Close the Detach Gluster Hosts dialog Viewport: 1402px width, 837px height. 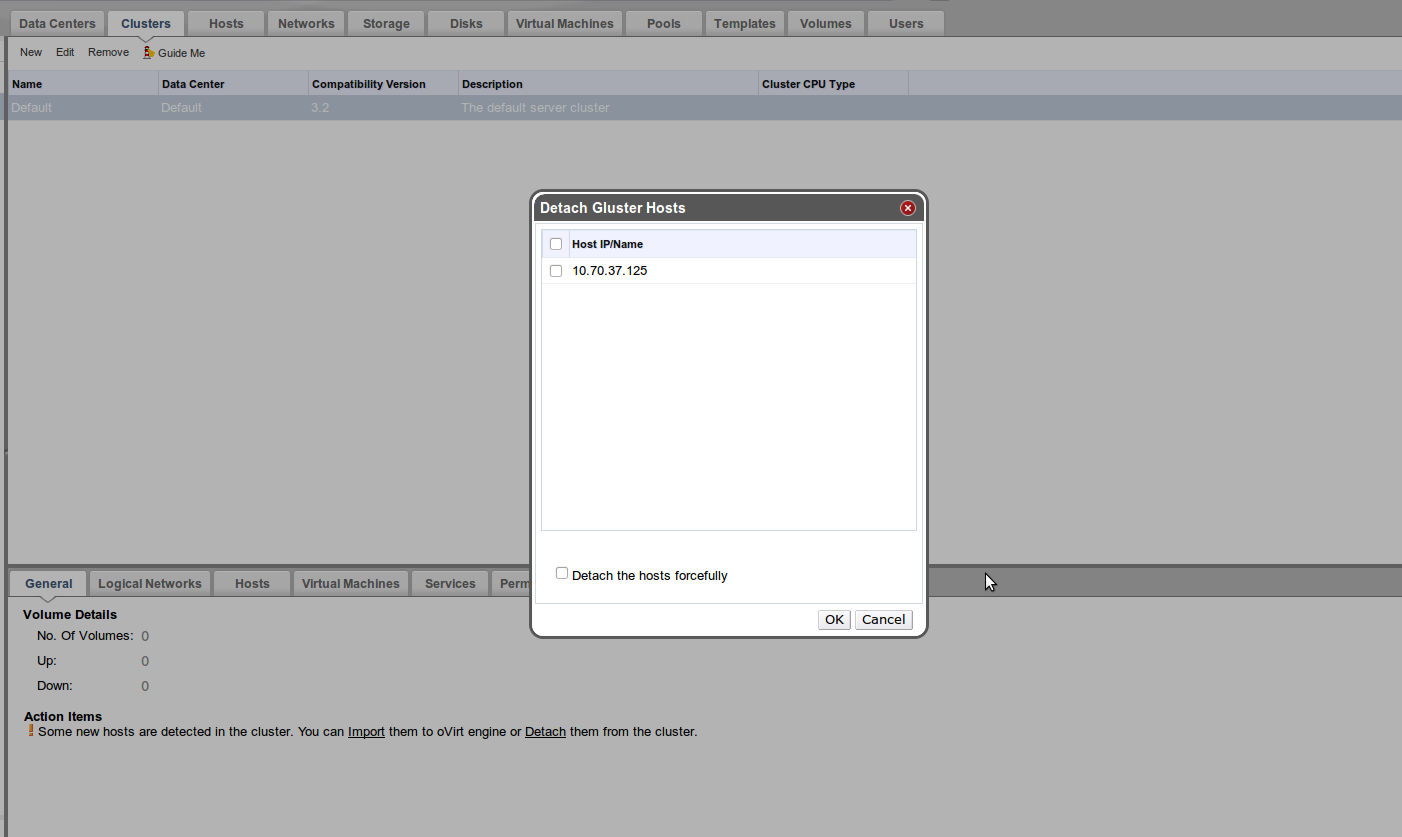coord(908,208)
